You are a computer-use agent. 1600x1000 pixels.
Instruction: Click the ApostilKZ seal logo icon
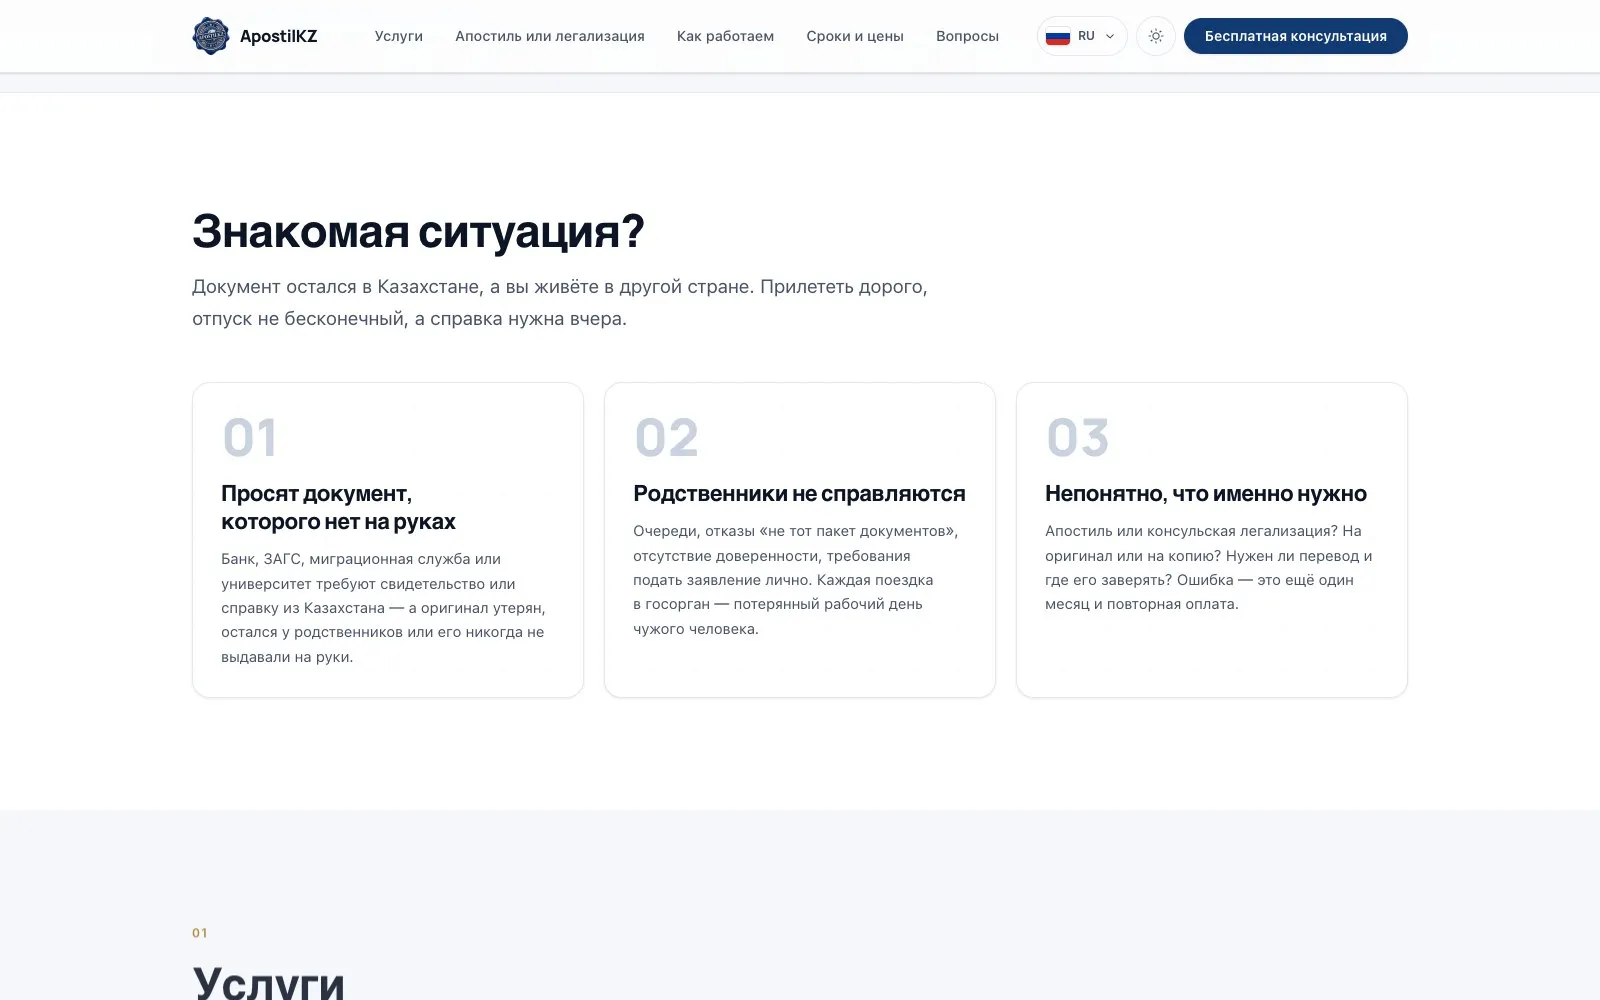(210, 36)
